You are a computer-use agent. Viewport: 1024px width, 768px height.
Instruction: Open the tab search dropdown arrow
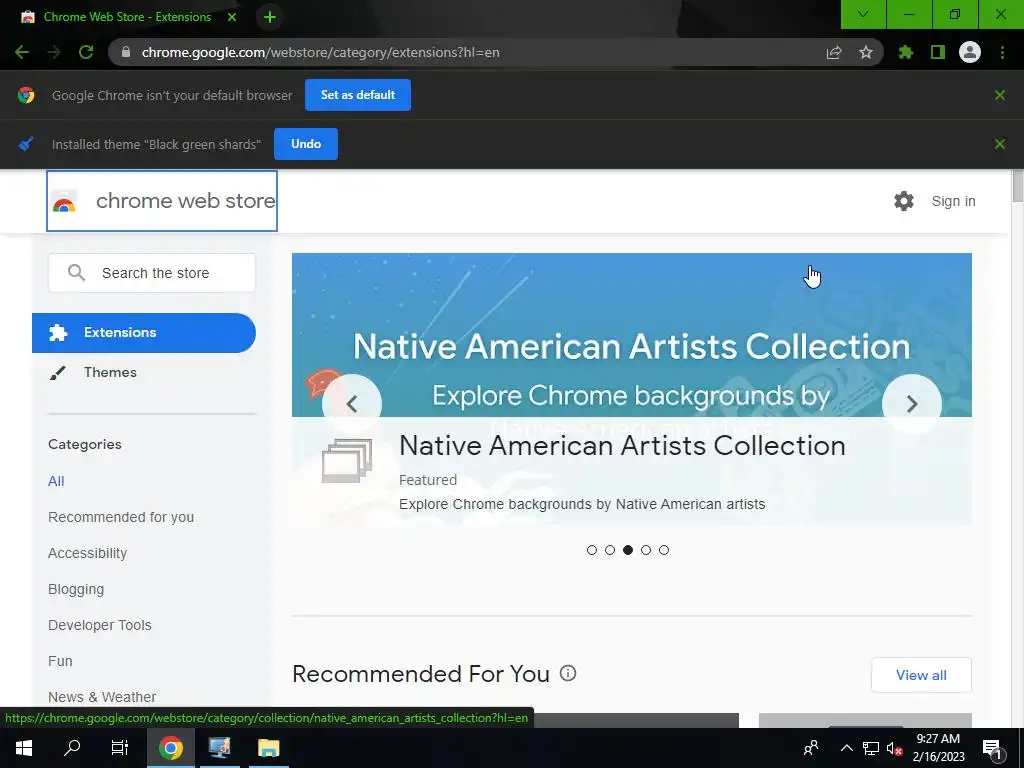click(863, 14)
